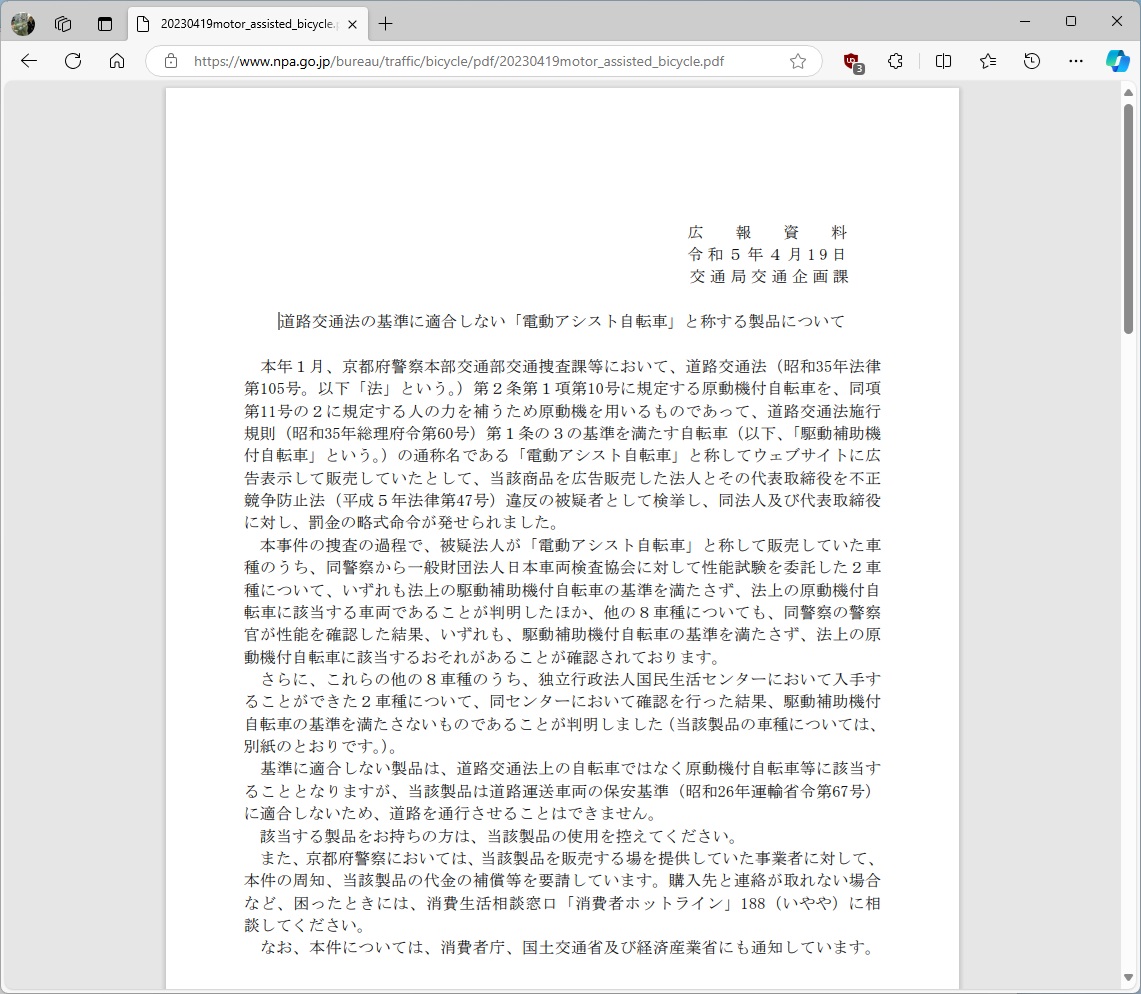Close the 20230419motor_assisted_bicycle tab
The image size is (1141, 994).
(352, 24)
